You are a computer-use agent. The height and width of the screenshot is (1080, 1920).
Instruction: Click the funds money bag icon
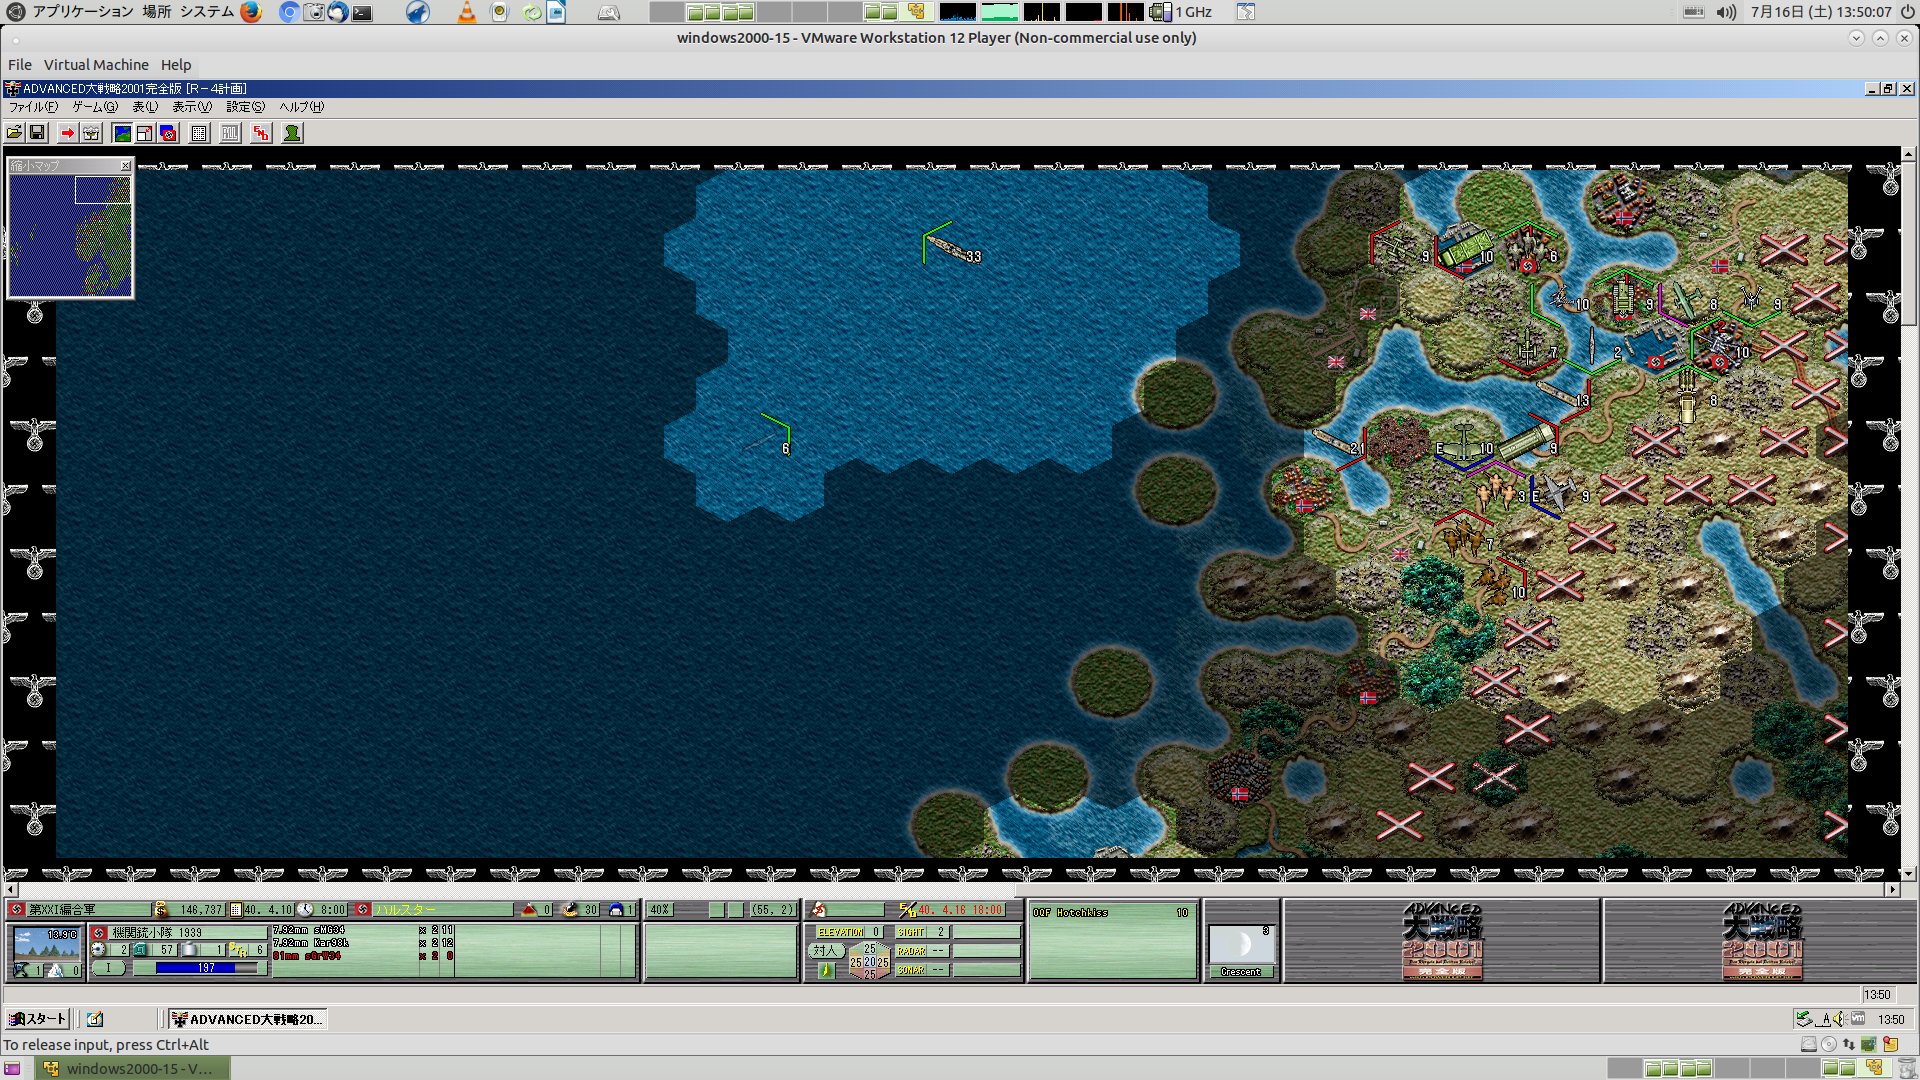click(x=162, y=910)
